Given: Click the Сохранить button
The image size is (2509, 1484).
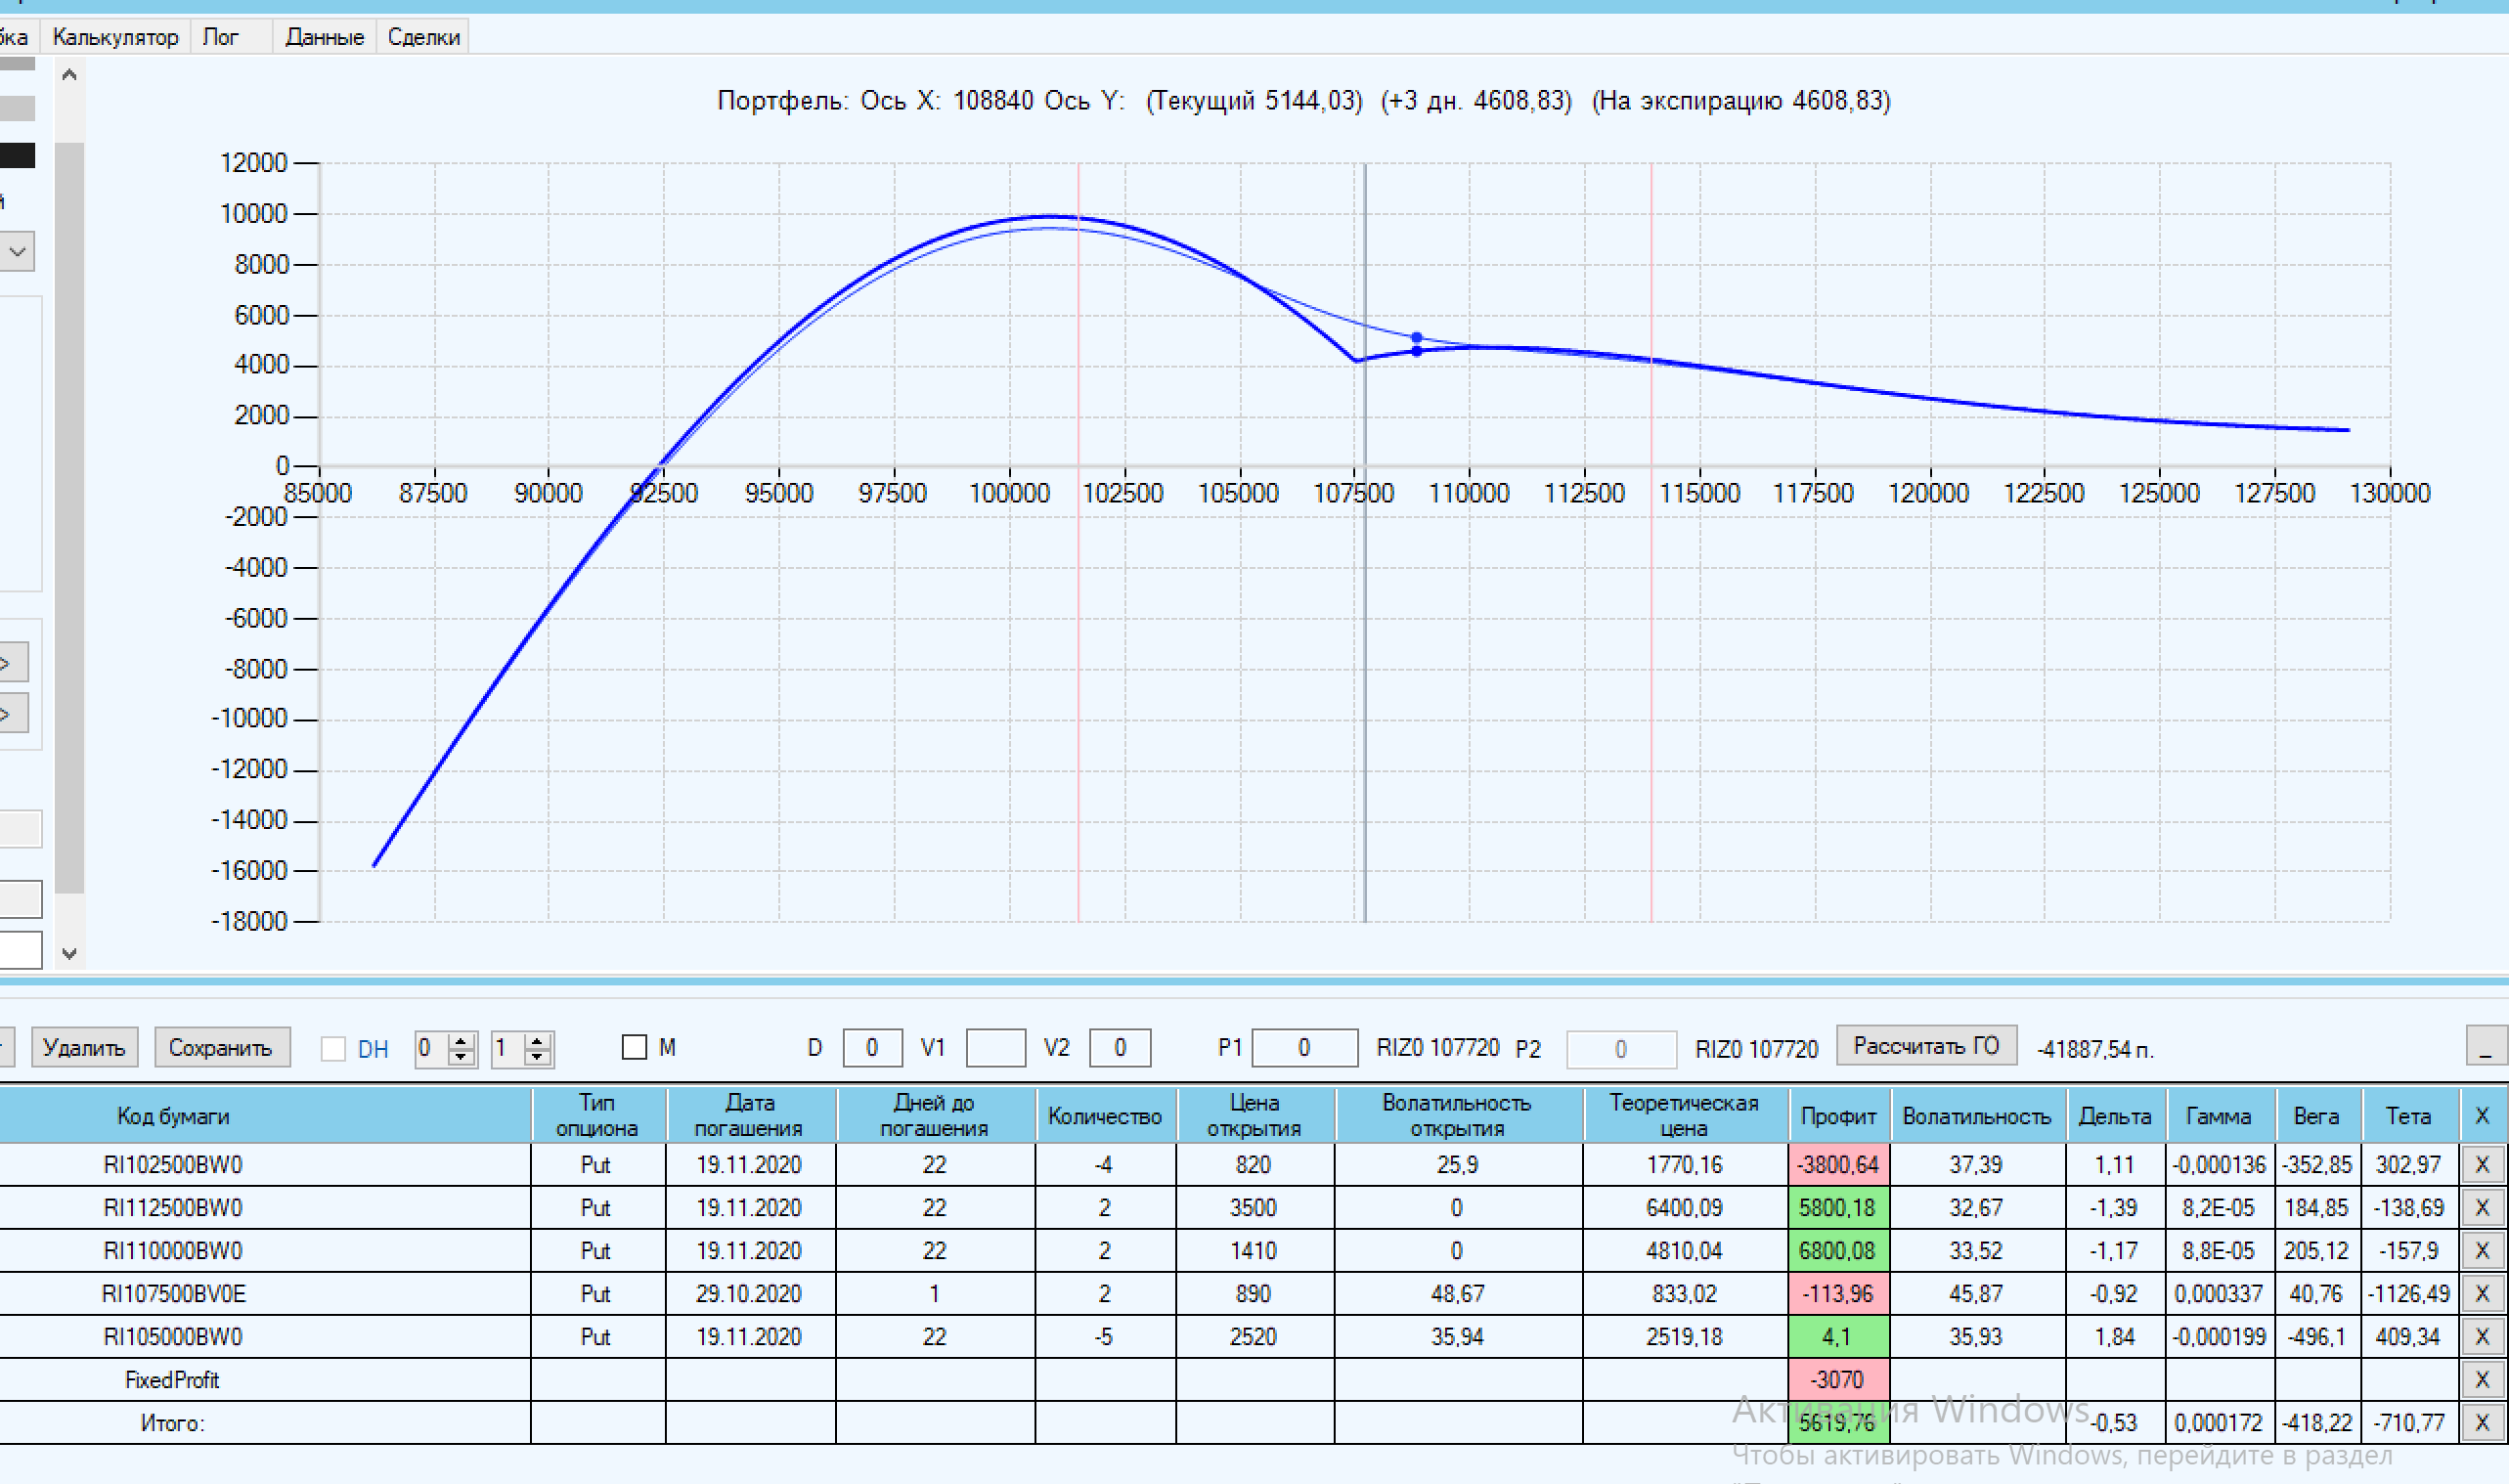Looking at the screenshot, I should click(220, 1047).
